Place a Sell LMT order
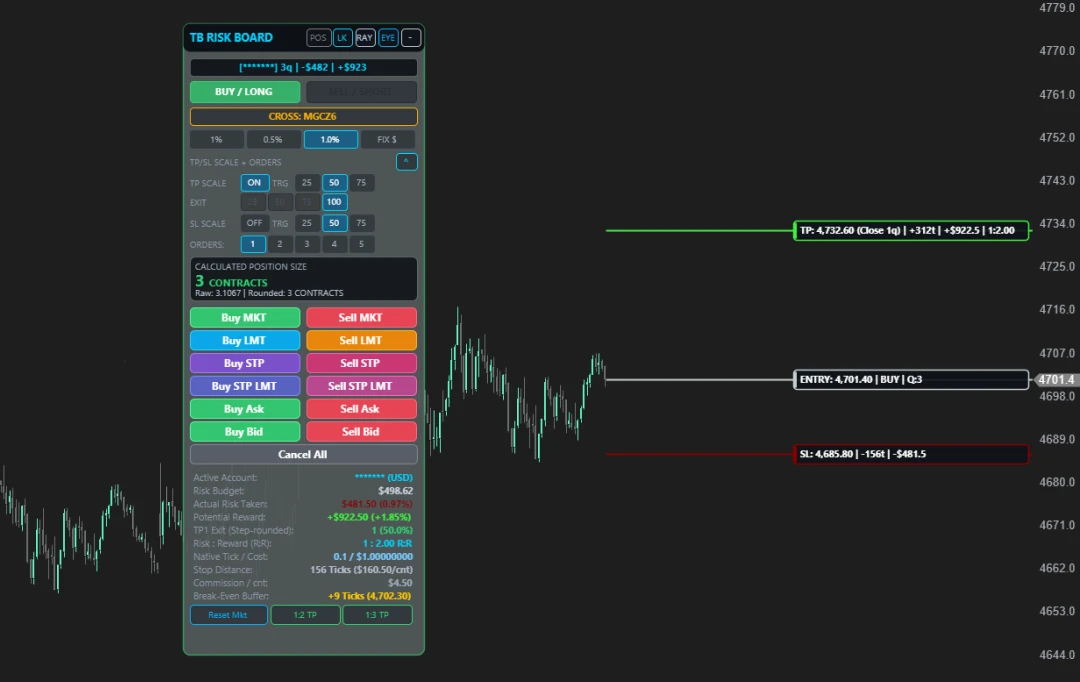 361,340
